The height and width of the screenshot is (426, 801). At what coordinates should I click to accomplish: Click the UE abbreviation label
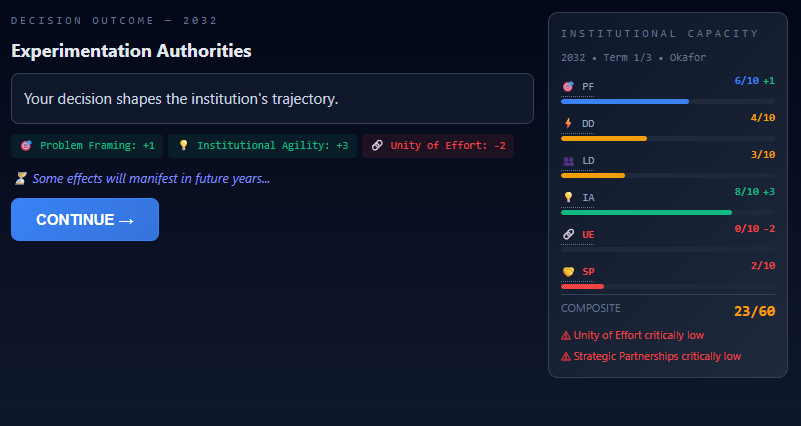[x=588, y=234]
